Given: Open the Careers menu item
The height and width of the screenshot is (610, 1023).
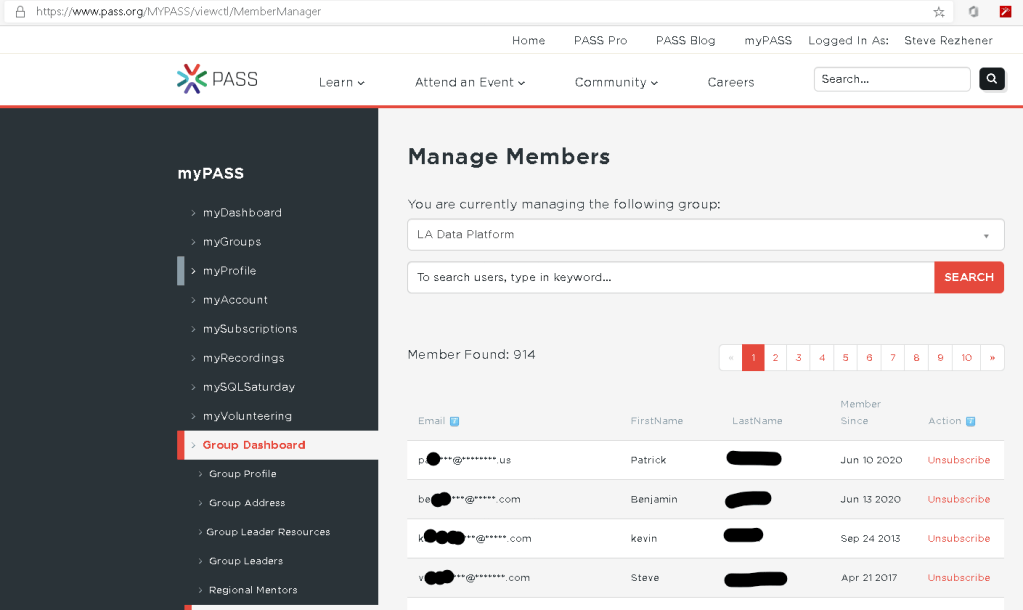Looking at the screenshot, I should (730, 83).
